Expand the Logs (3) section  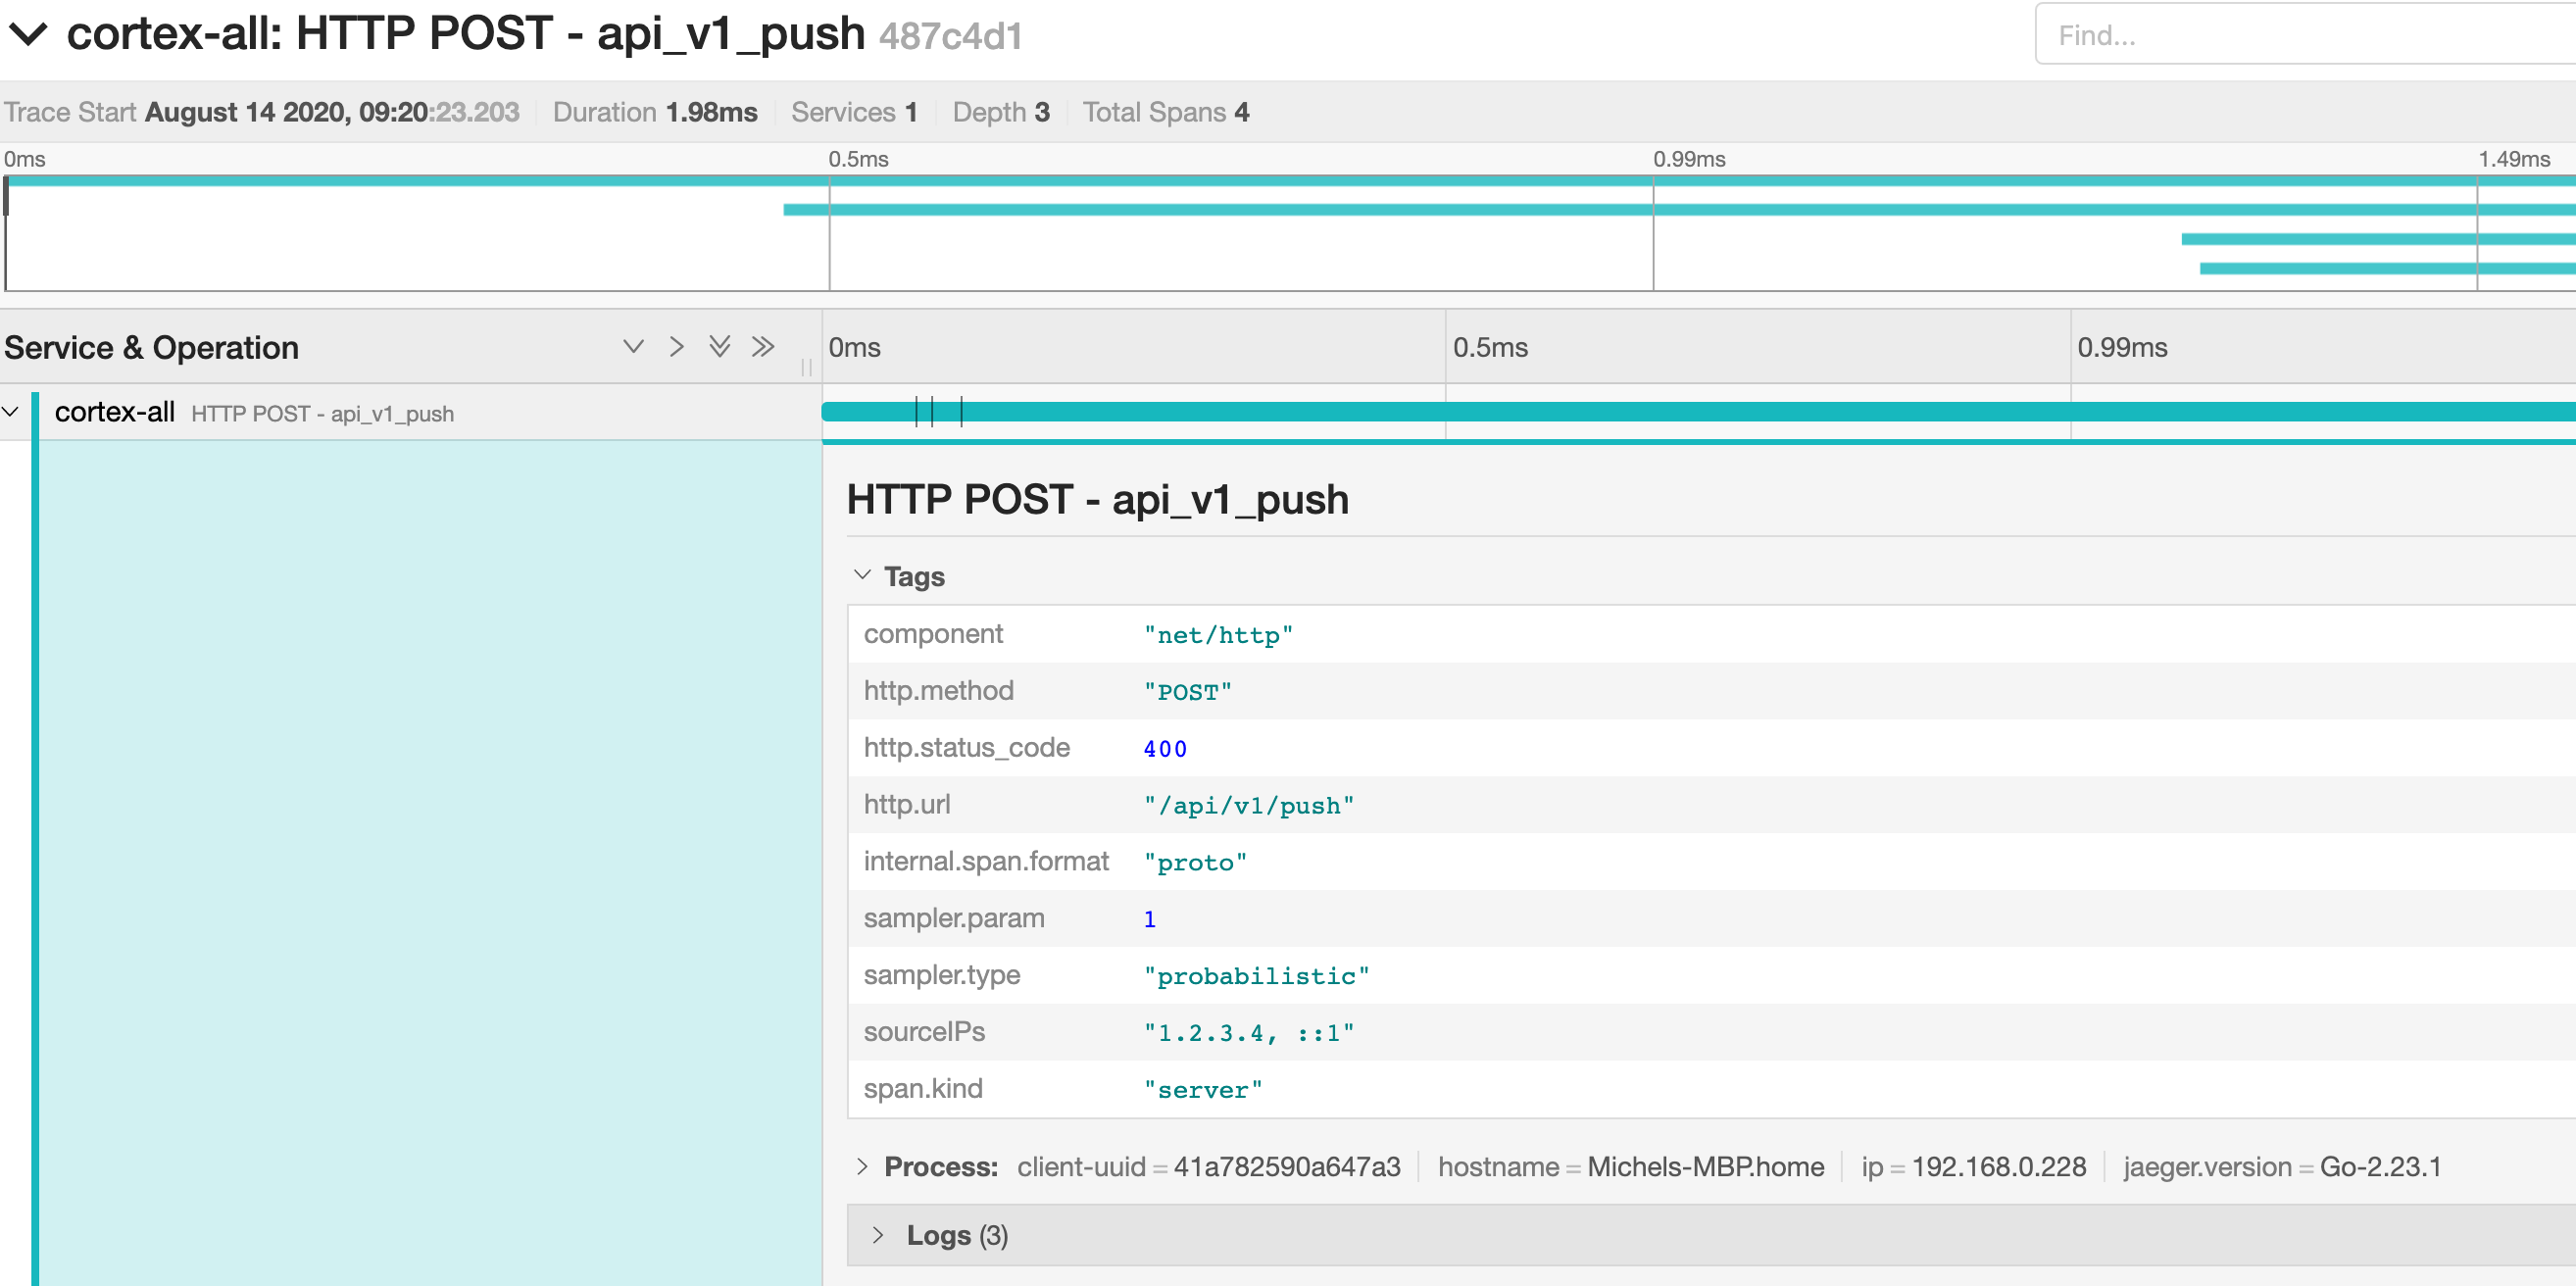tap(878, 1236)
